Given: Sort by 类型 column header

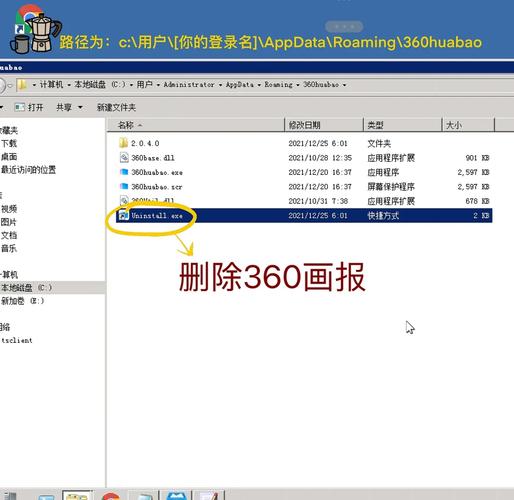Looking at the screenshot, I should click(x=402, y=125).
